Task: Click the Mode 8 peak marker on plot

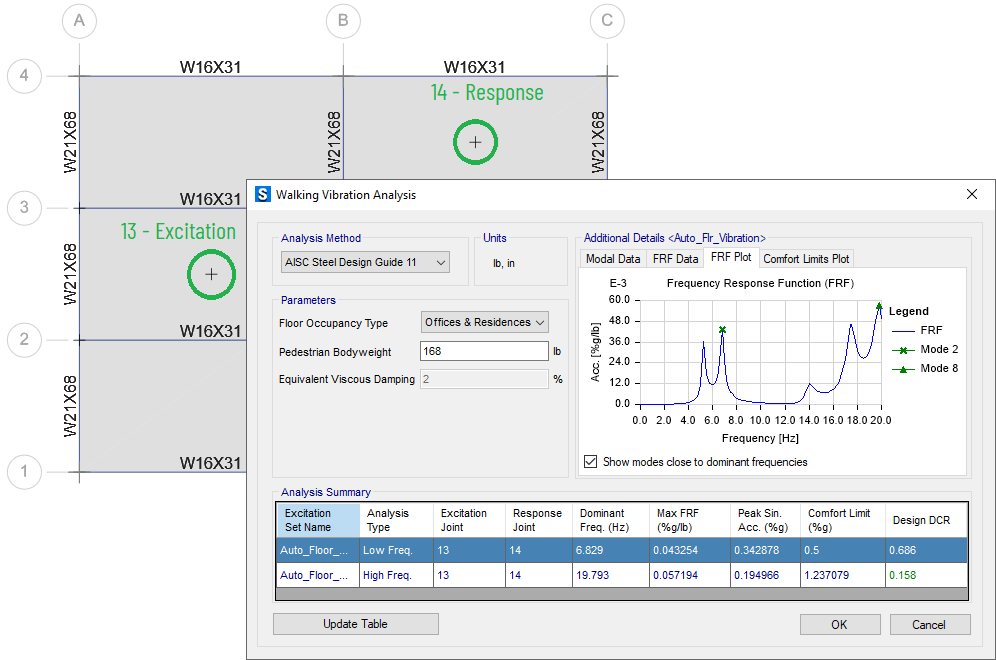Action: pos(879,307)
